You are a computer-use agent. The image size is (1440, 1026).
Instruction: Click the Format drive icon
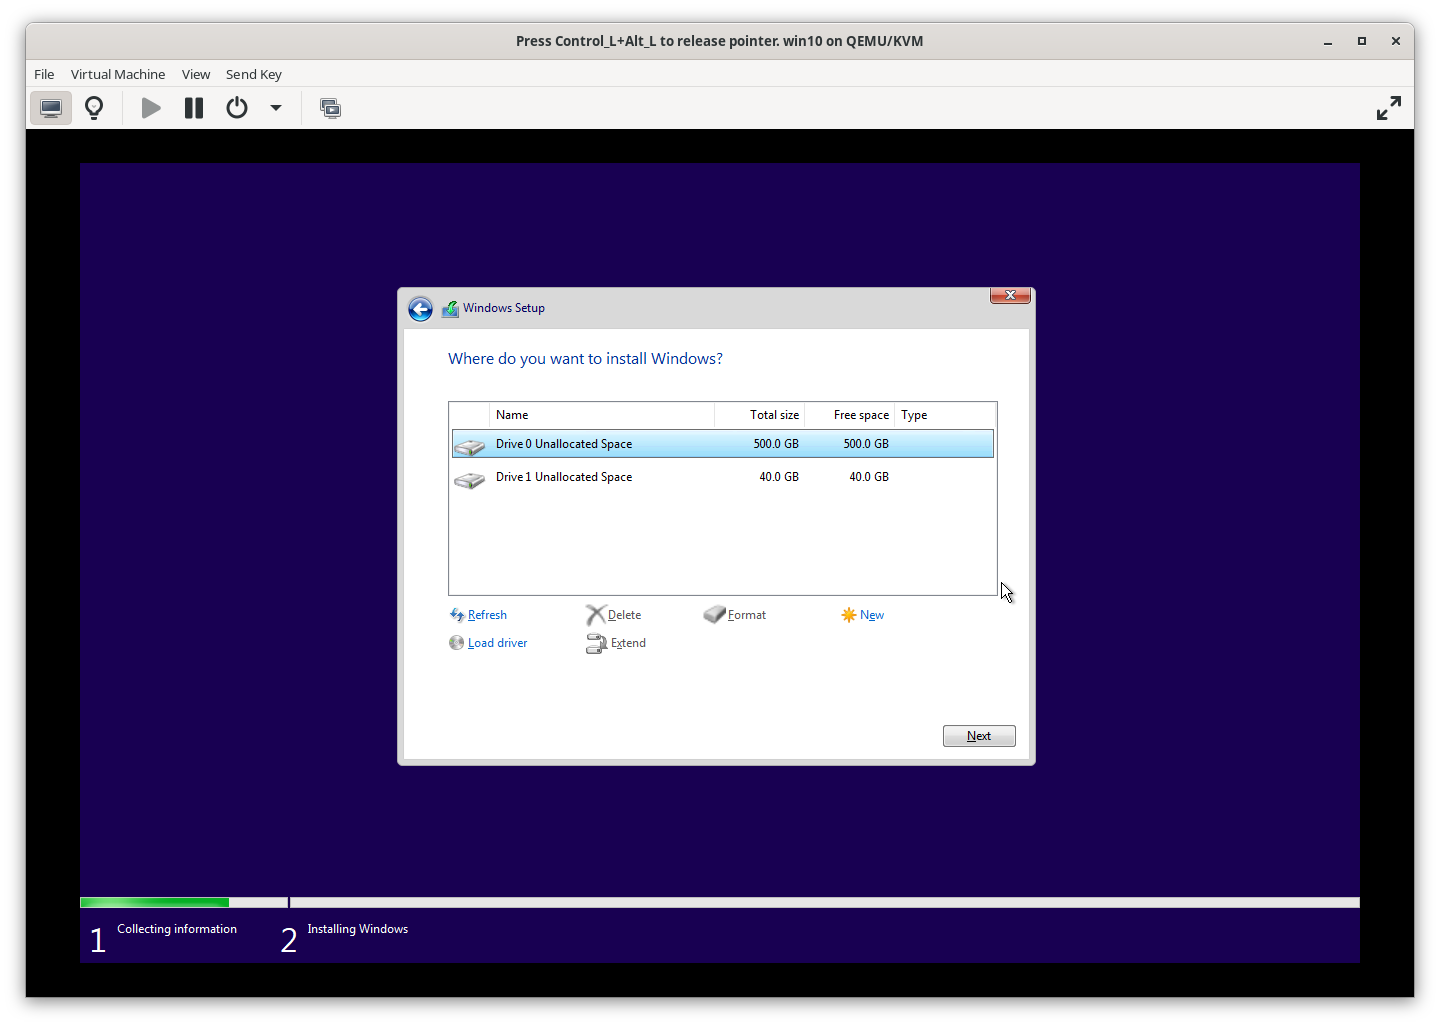714,614
